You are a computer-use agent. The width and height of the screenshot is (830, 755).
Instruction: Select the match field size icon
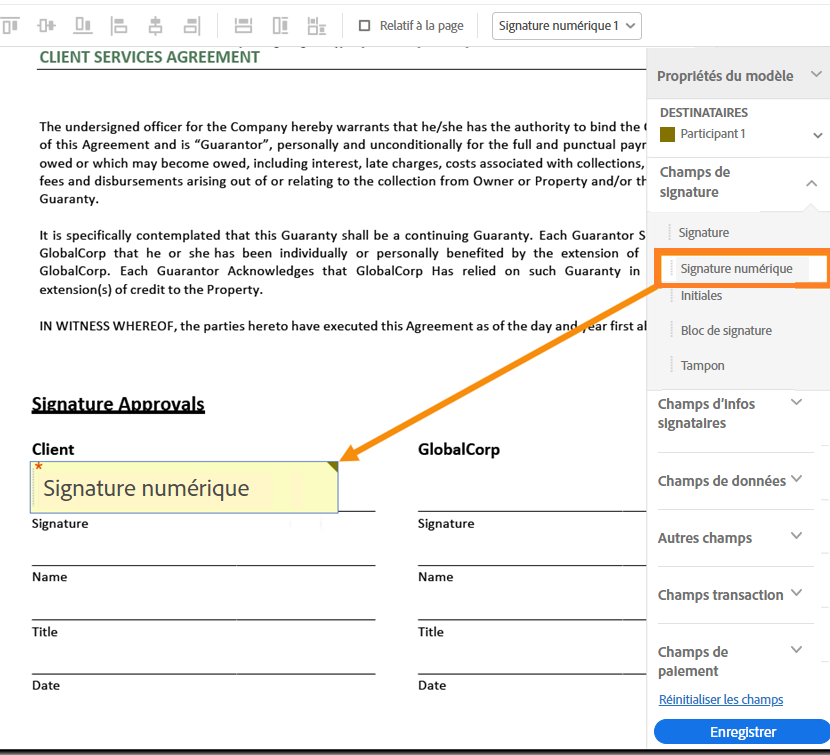coord(317,25)
